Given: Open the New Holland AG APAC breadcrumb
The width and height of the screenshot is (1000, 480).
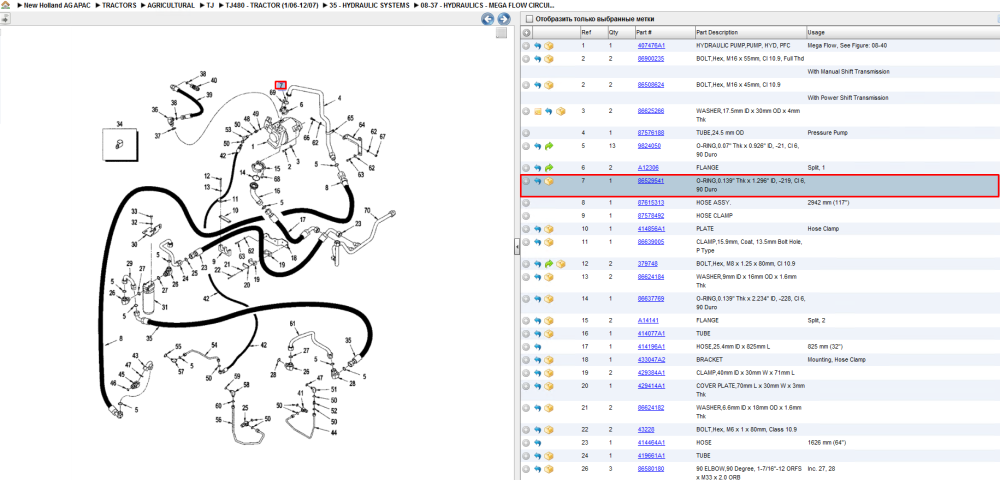Looking at the screenshot, I should (58, 5).
